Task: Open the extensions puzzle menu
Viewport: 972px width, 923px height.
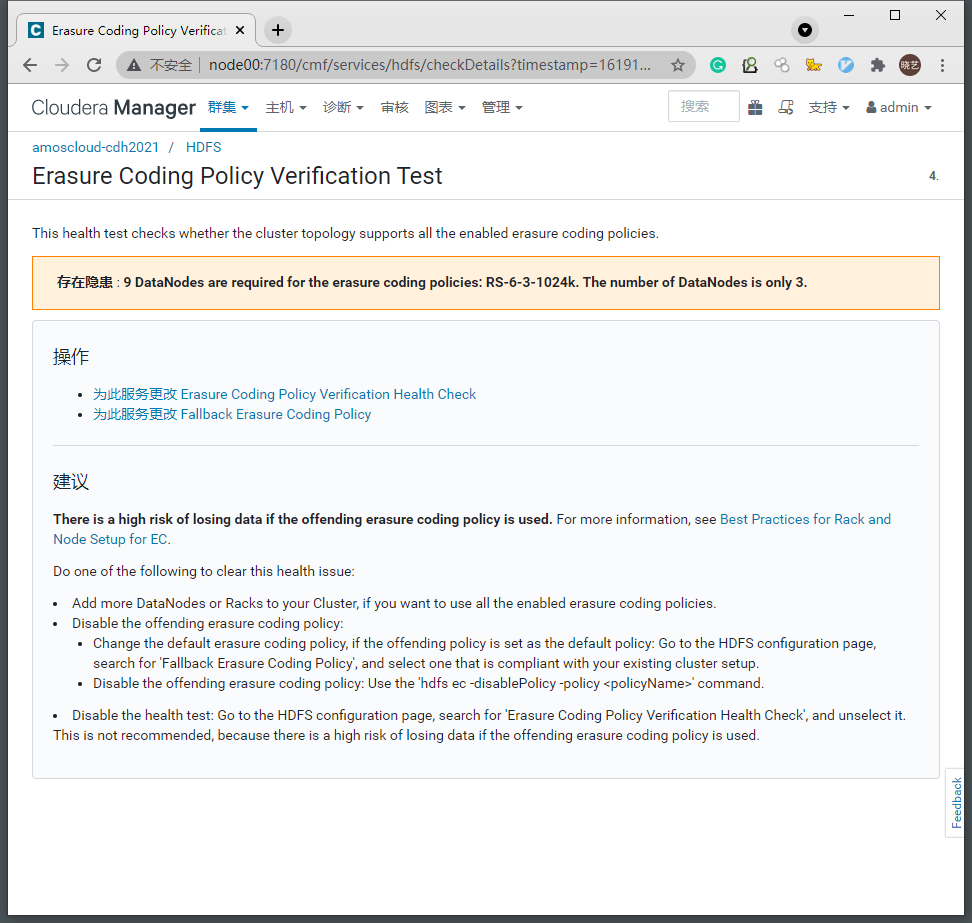Action: point(878,65)
